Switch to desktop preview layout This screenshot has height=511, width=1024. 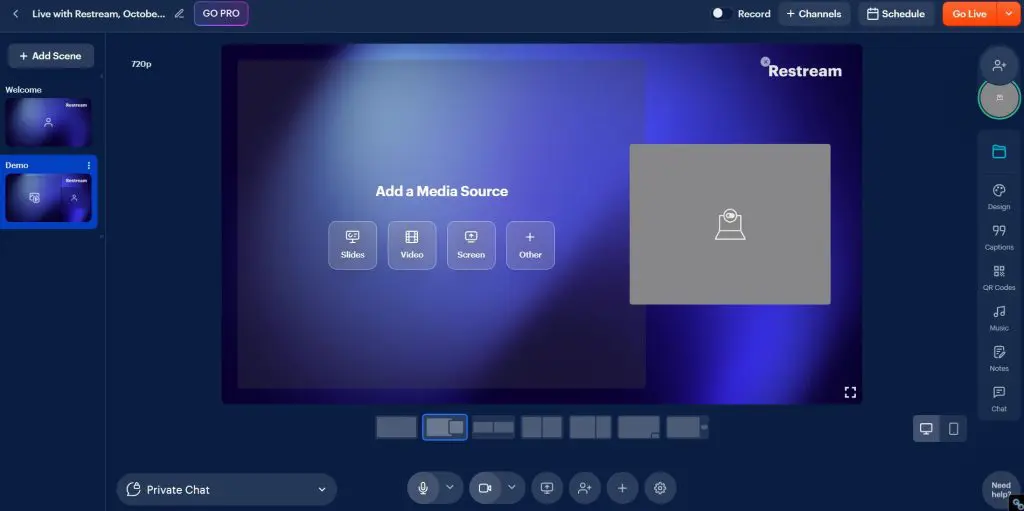pyautogui.click(x=926, y=429)
